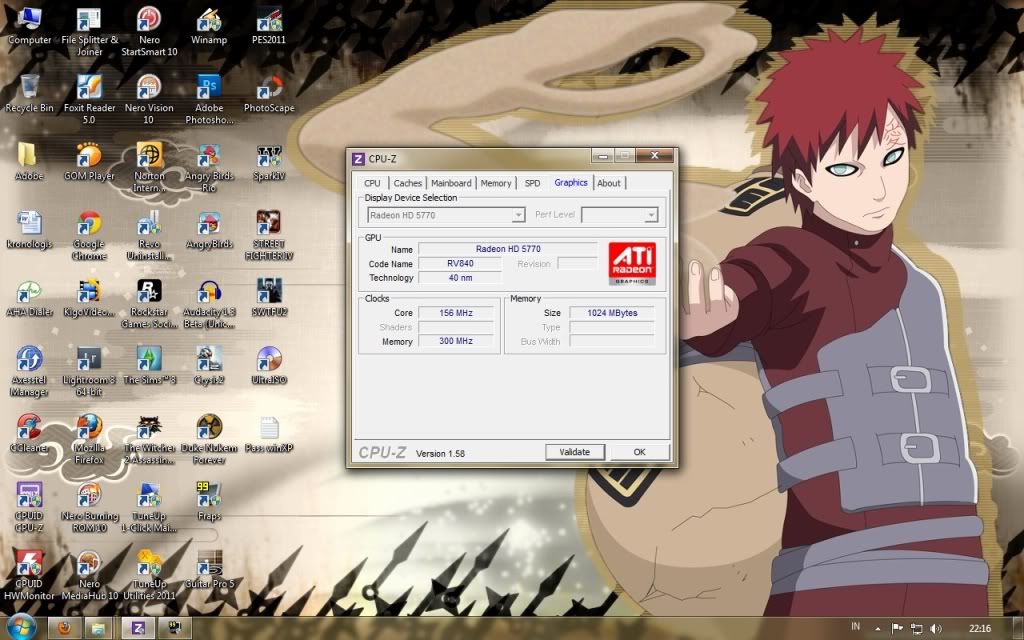This screenshot has height=640, width=1024.
Task: Select the Revo Uninstaller shortcut
Action: (149, 236)
